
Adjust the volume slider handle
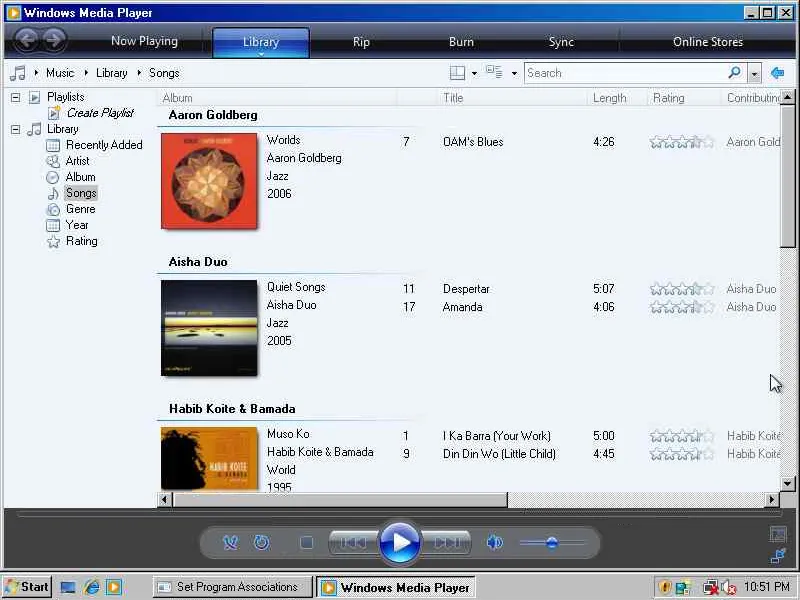(x=552, y=543)
